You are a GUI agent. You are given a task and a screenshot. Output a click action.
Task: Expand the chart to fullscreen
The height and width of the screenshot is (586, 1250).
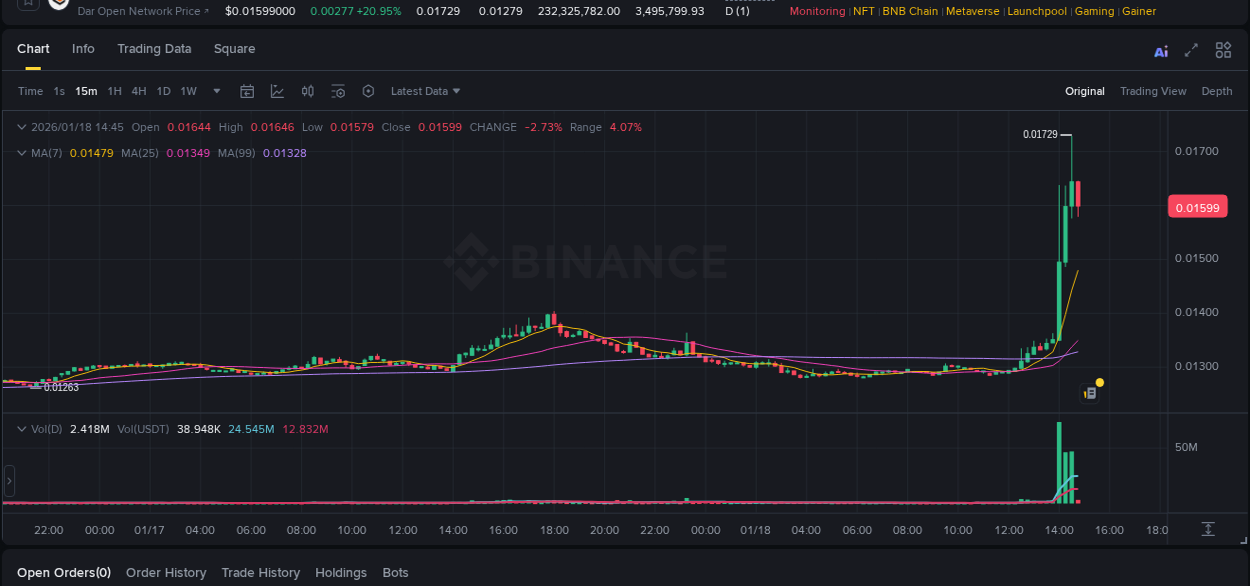1191,50
